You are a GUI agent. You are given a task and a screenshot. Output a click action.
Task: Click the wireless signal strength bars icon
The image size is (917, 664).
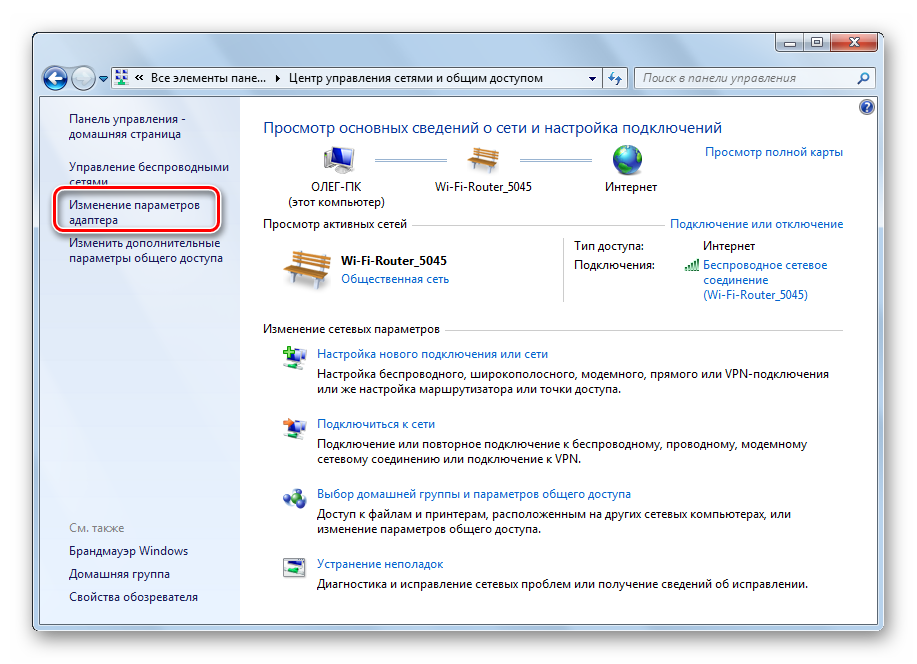(x=692, y=266)
